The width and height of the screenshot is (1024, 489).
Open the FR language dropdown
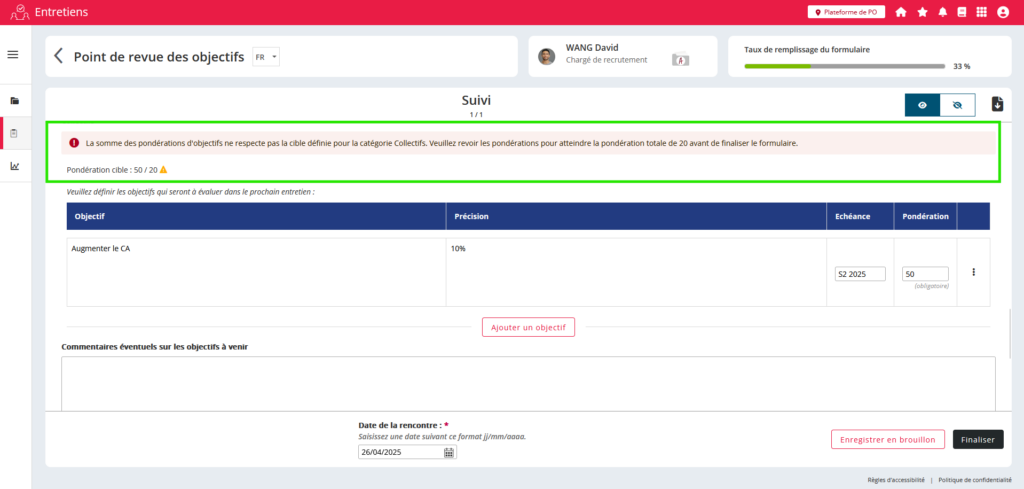tap(266, 57)
